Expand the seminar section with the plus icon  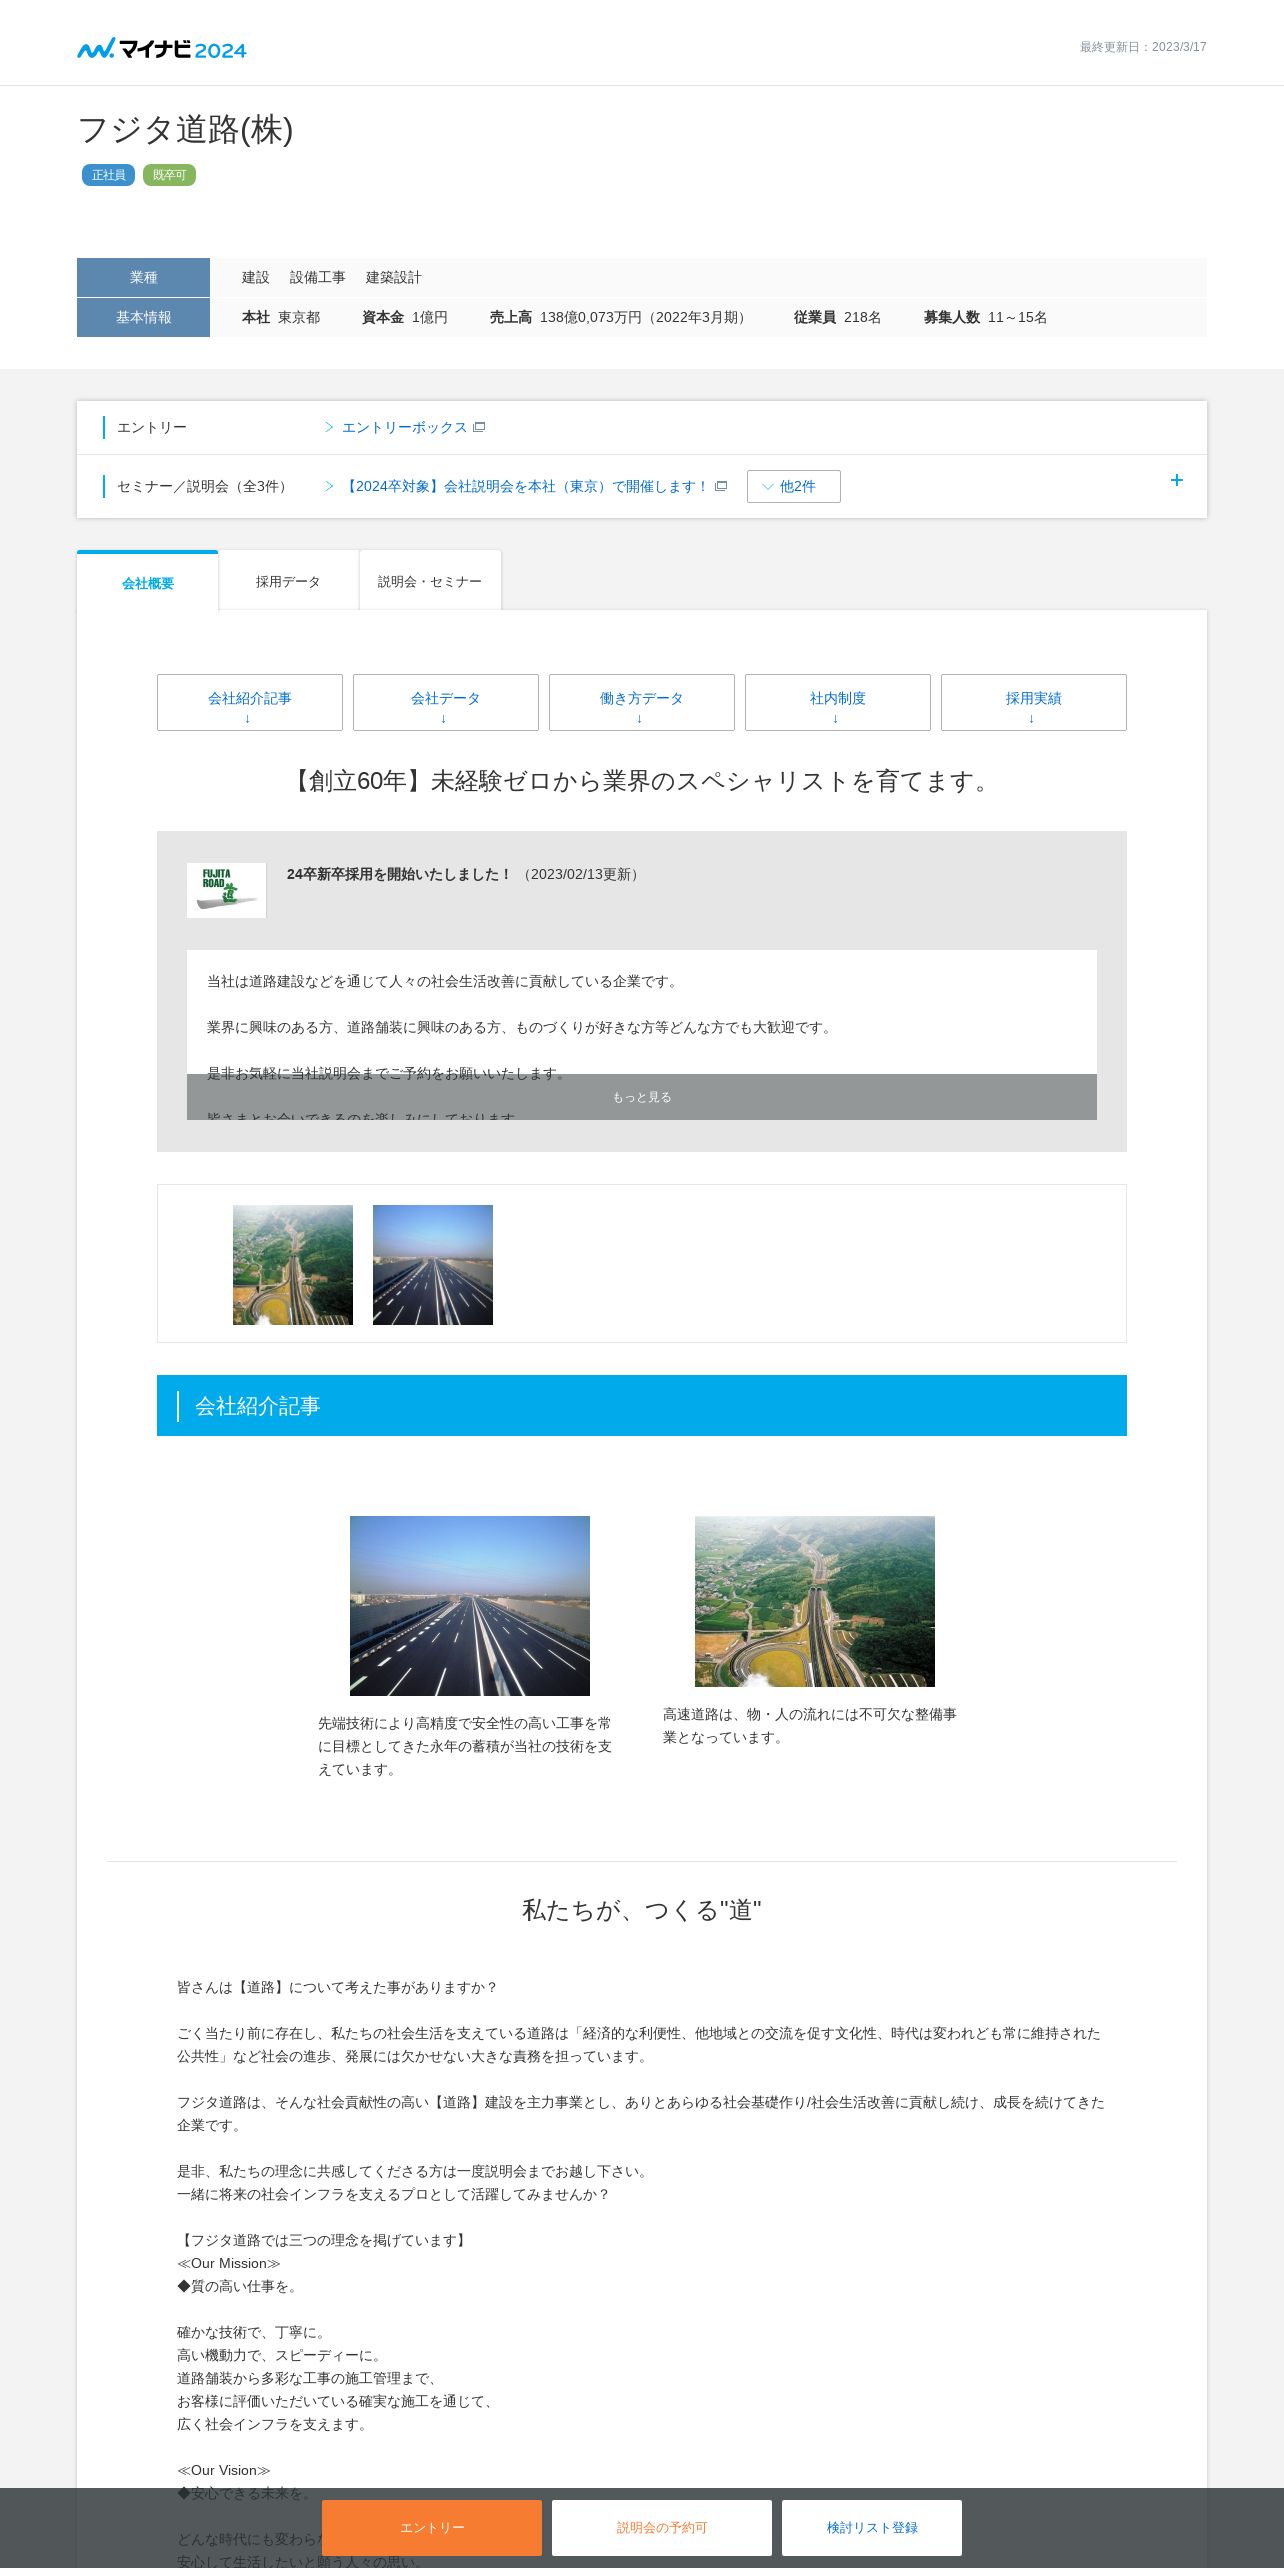[x=1177, y=480]
